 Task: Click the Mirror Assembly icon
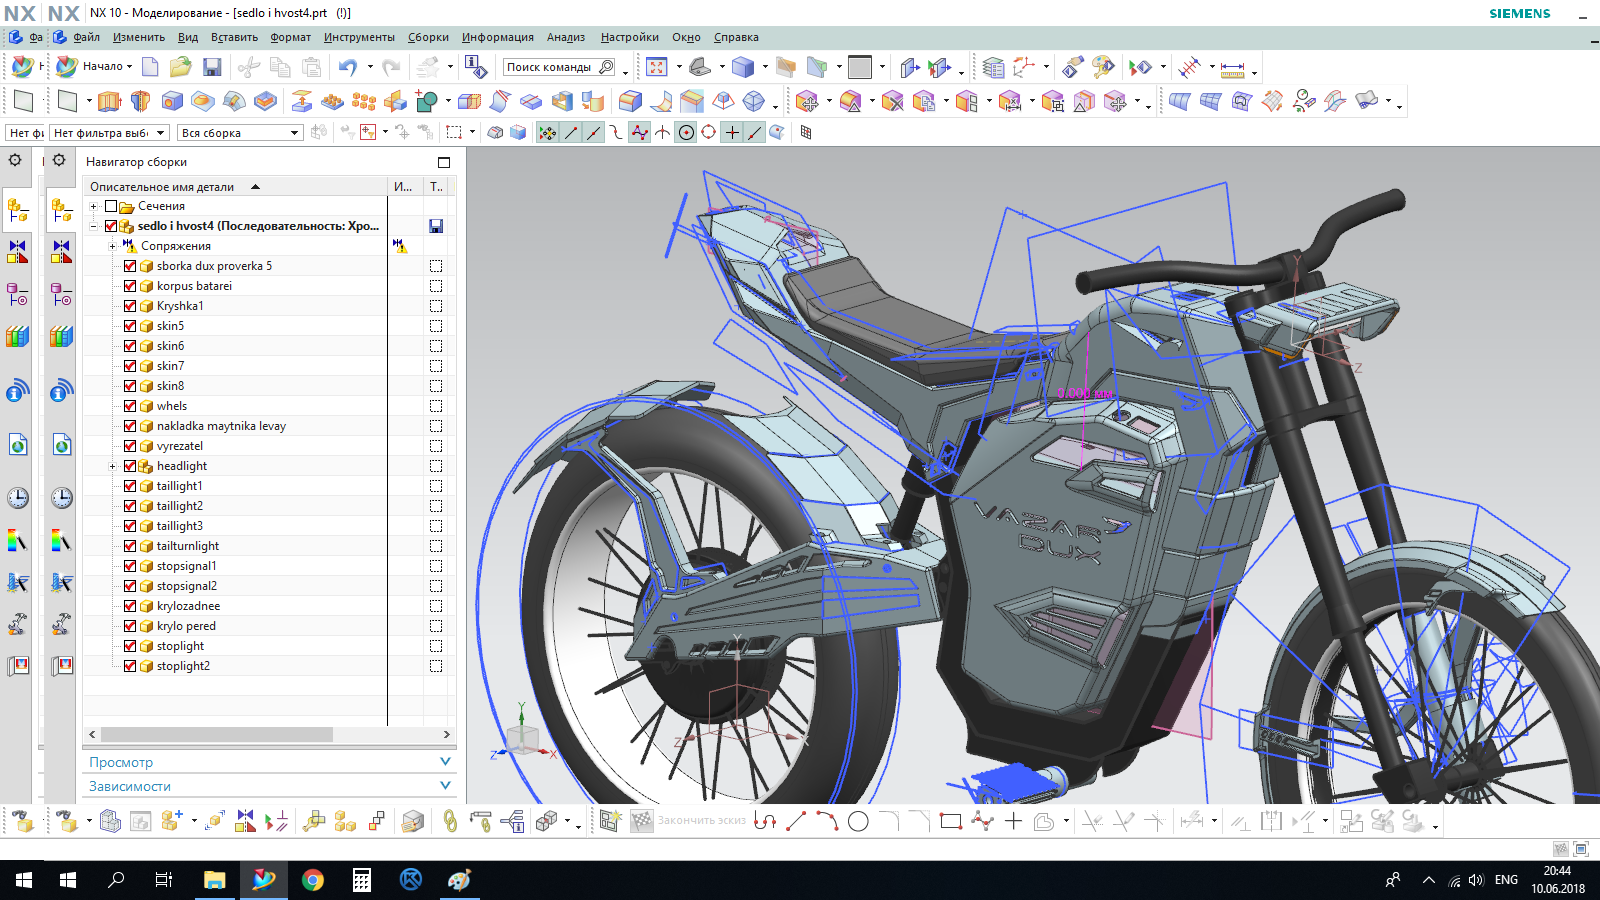(245, 821)
